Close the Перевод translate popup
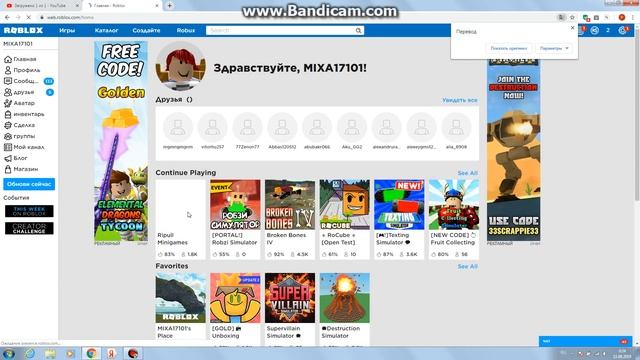Image resolution: width=640 pixels, height=360 pixels. 572,28
